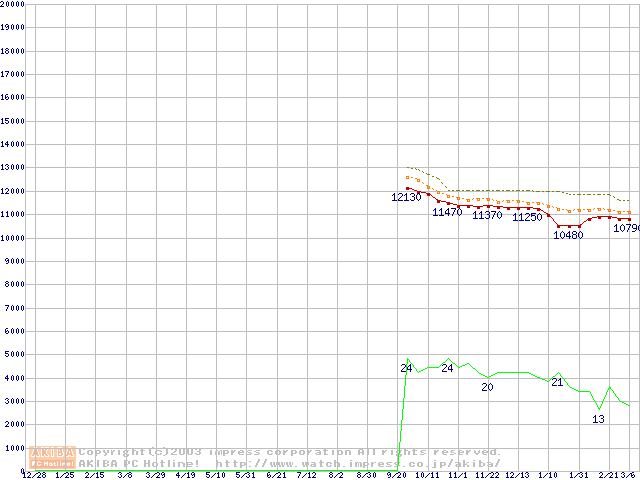Select the 10790 final price label
This screenshot has height=480, width=640.
point(626,228)
